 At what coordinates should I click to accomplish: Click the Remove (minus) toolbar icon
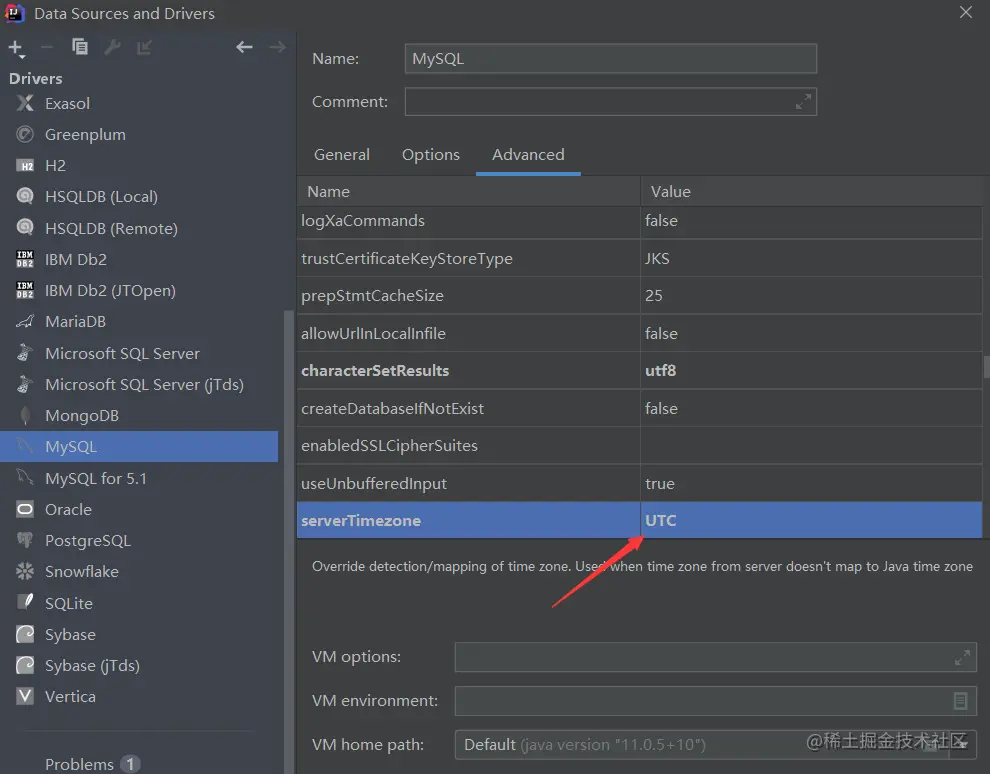(x=47, y=47)
